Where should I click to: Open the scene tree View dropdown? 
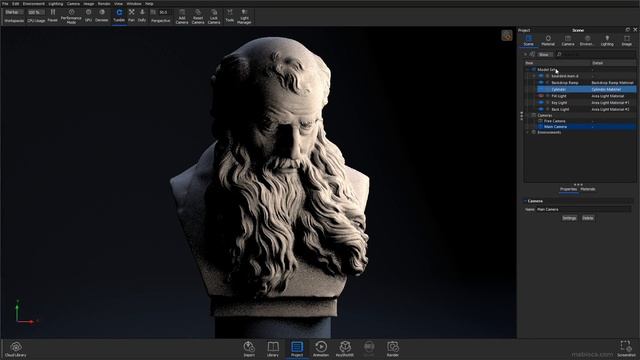pos(544,54)
